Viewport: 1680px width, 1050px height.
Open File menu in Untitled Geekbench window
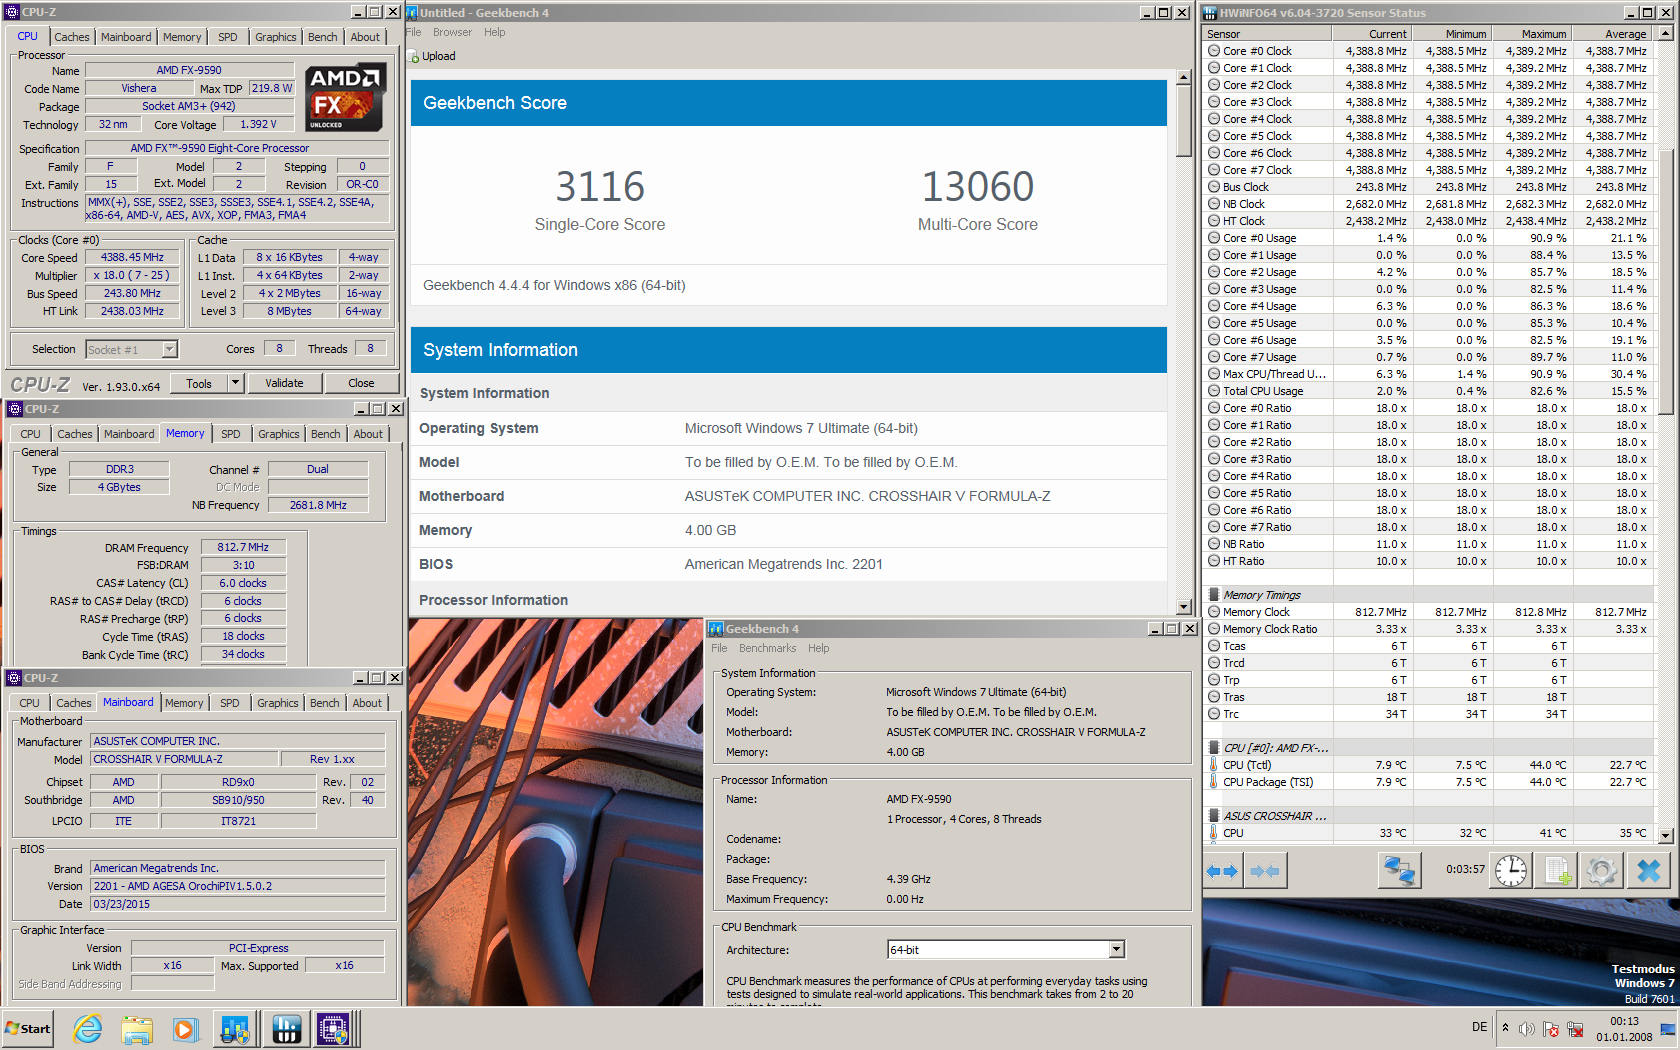click(413, 32)
